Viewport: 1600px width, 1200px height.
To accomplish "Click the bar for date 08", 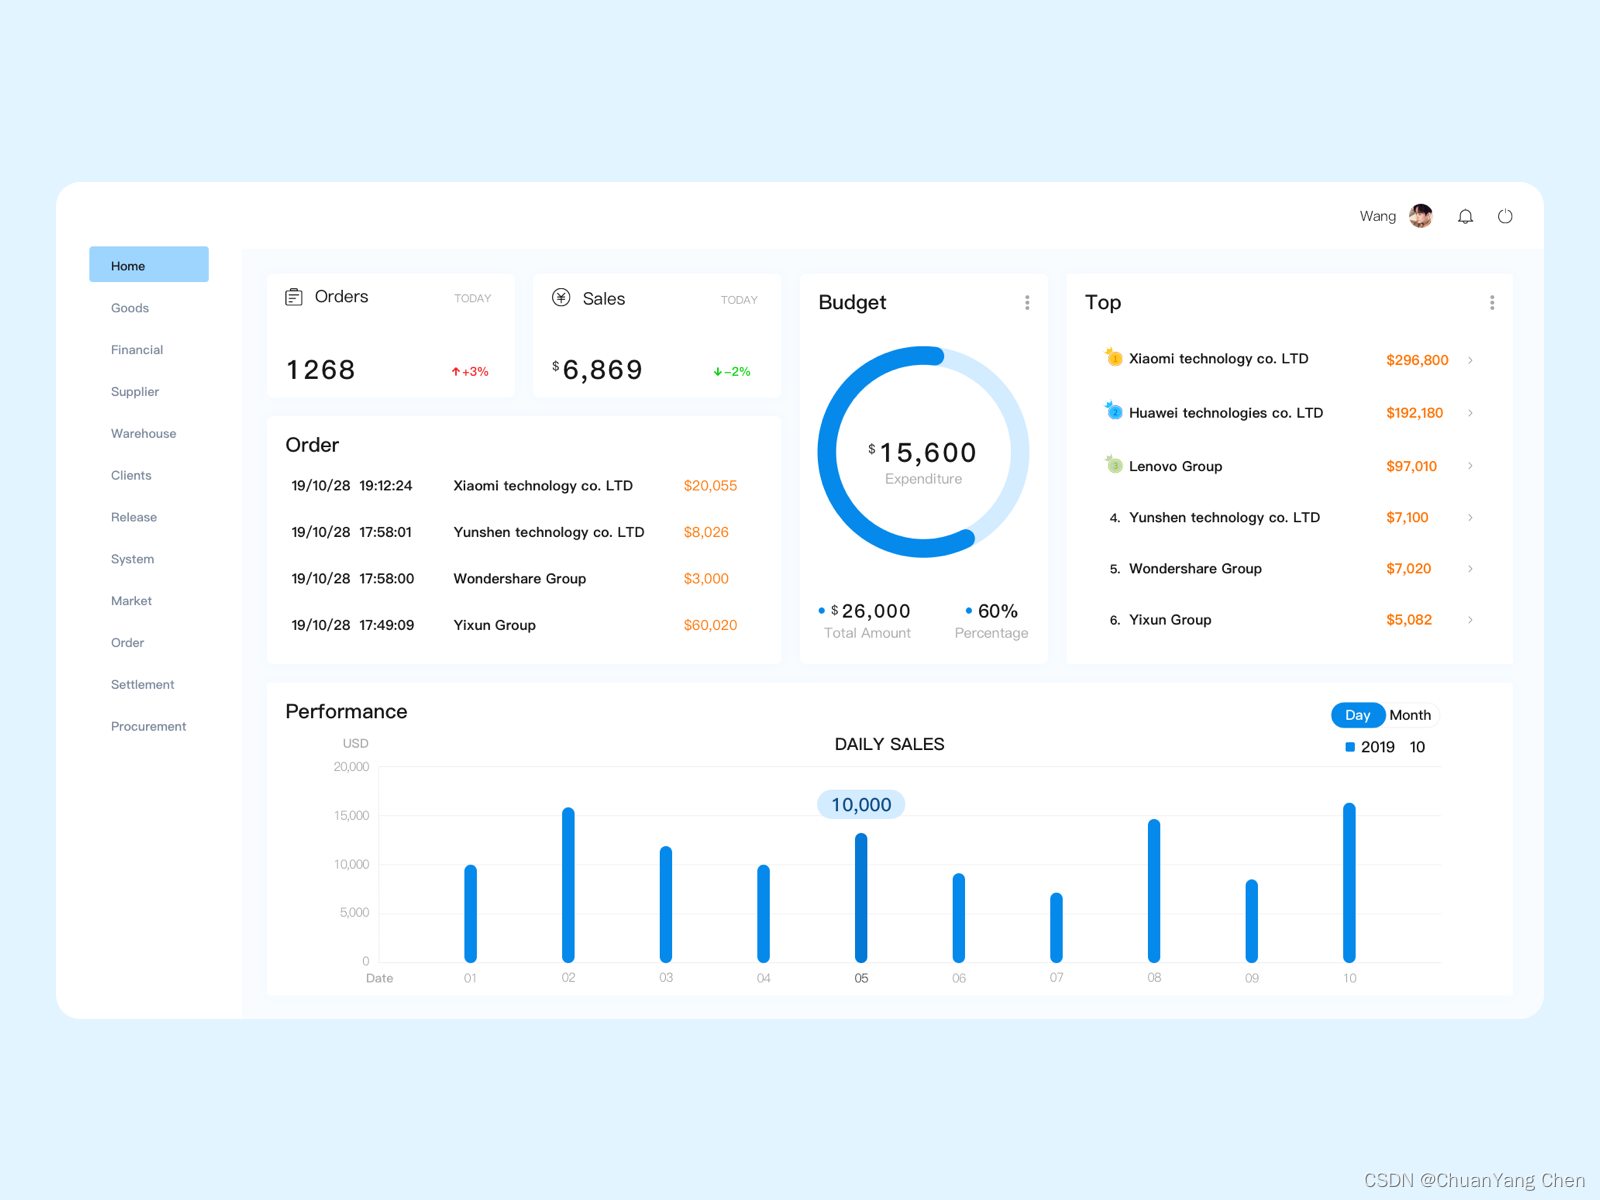I will [x=1154, y=891].
